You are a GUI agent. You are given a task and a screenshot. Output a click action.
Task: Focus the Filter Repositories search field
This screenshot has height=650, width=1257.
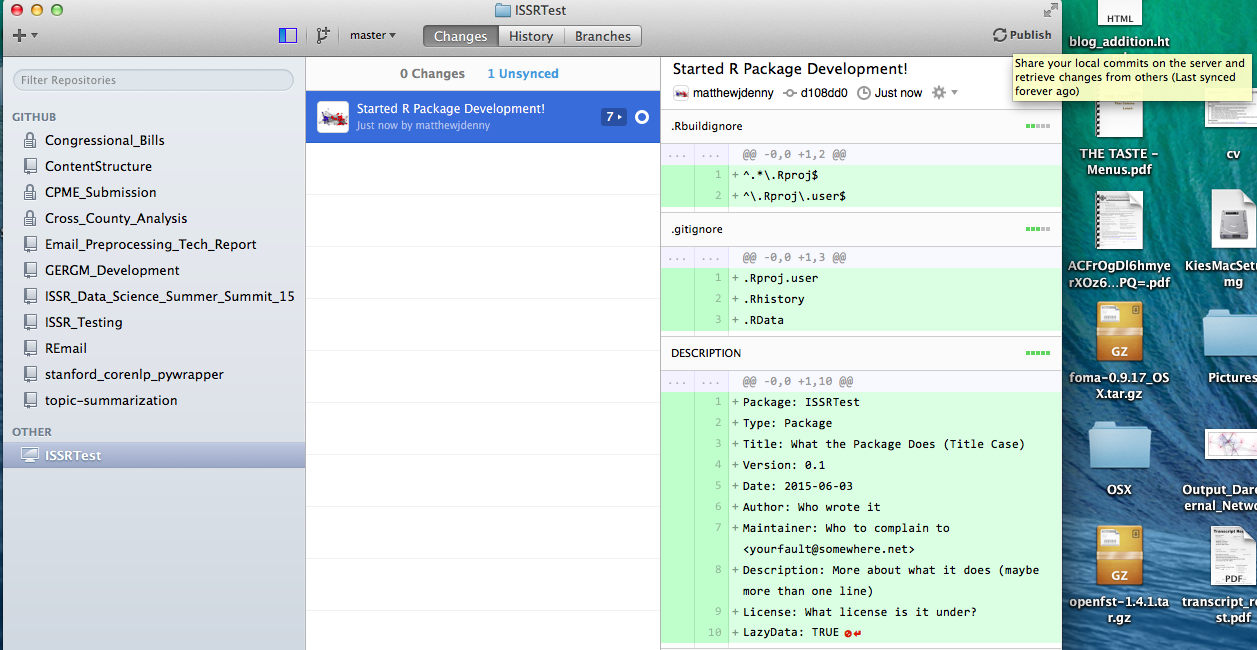pyautogui.click(x=154, y=80)
